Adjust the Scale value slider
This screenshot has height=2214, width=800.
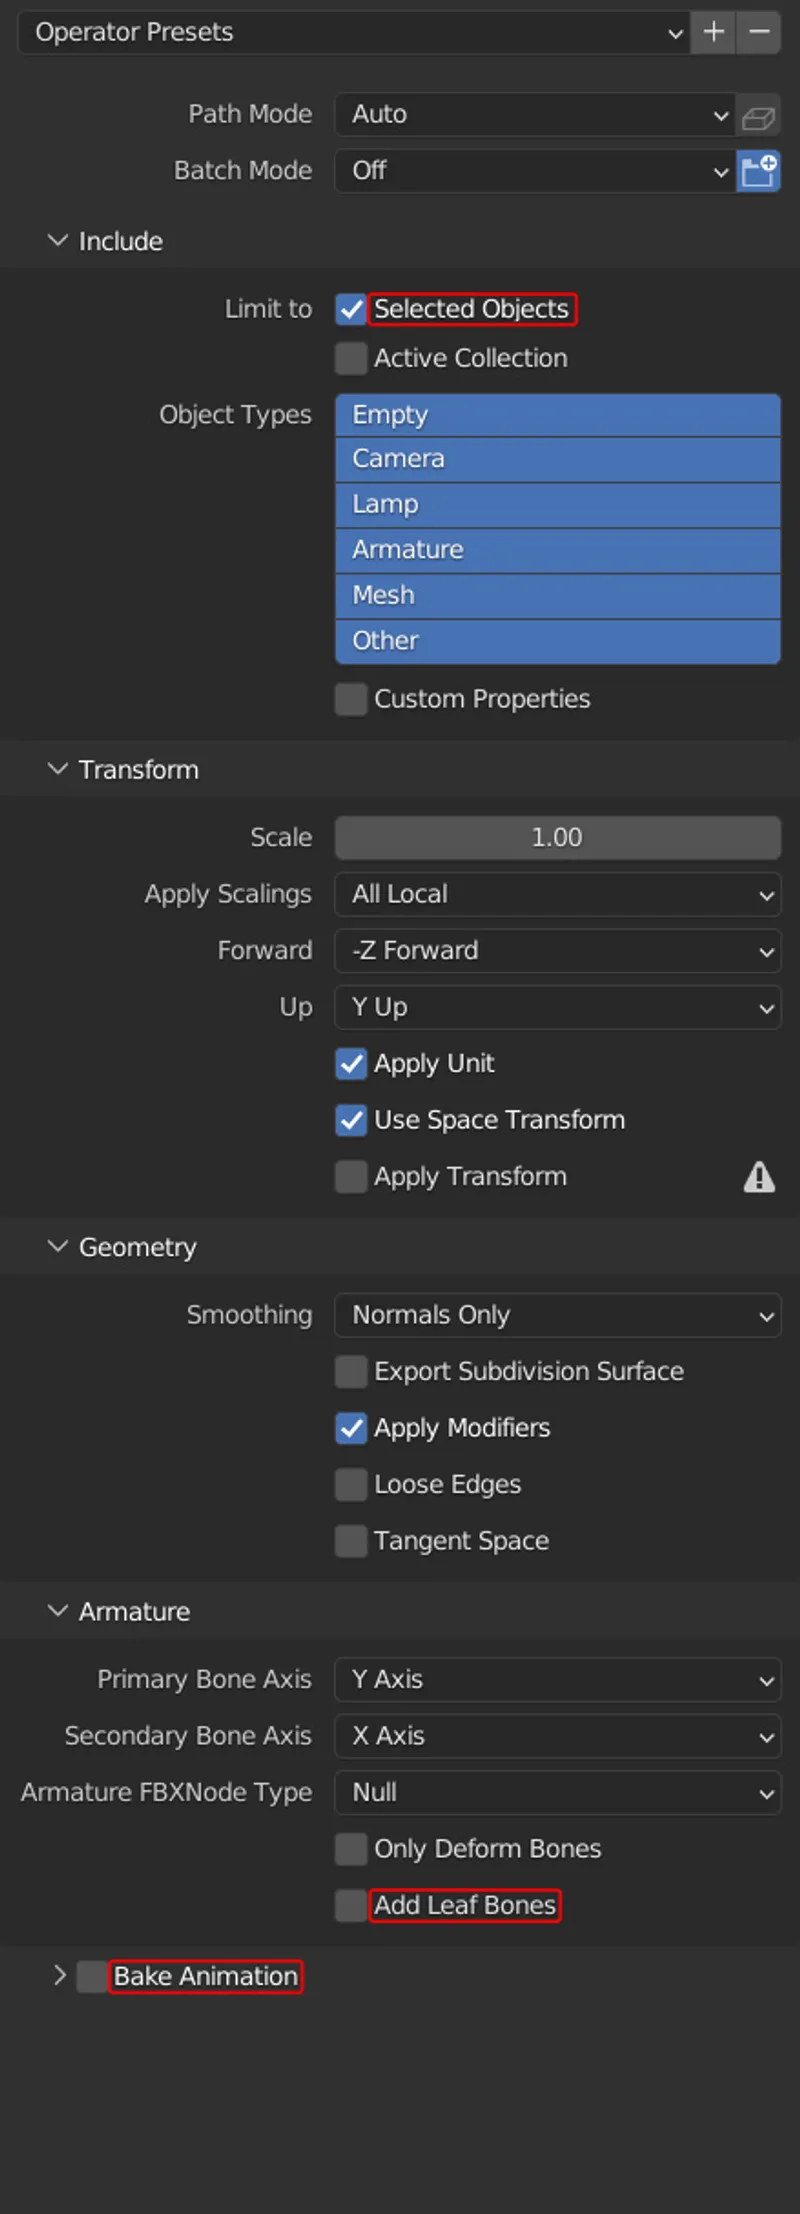pos(557,838)
